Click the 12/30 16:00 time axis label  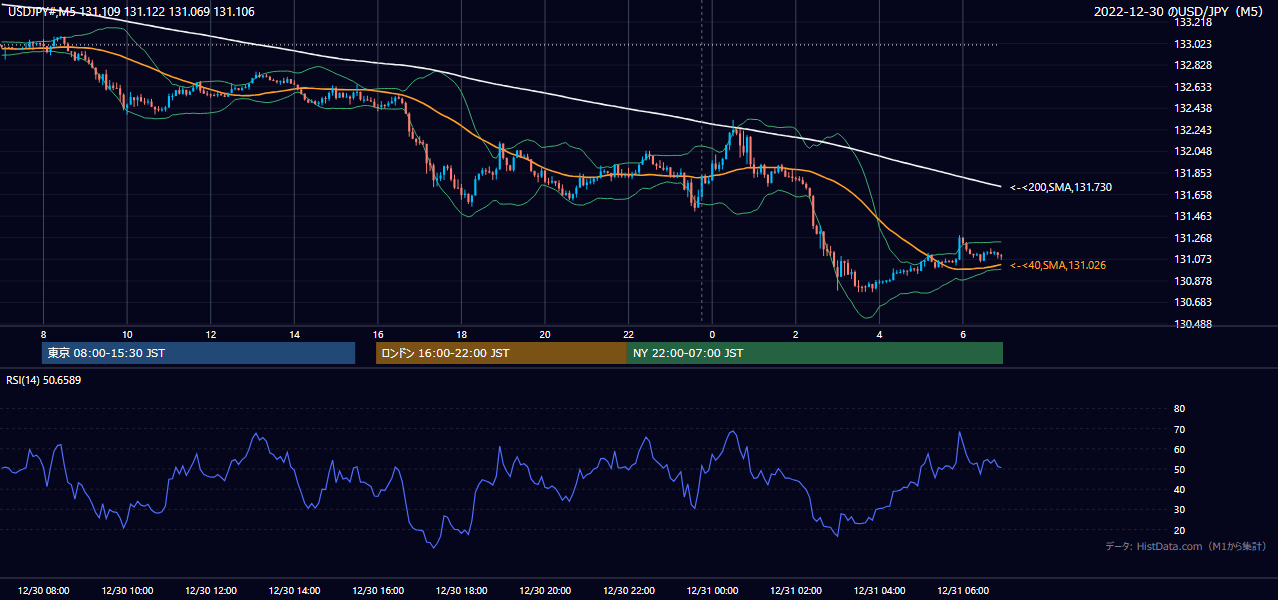coord(378,591)
